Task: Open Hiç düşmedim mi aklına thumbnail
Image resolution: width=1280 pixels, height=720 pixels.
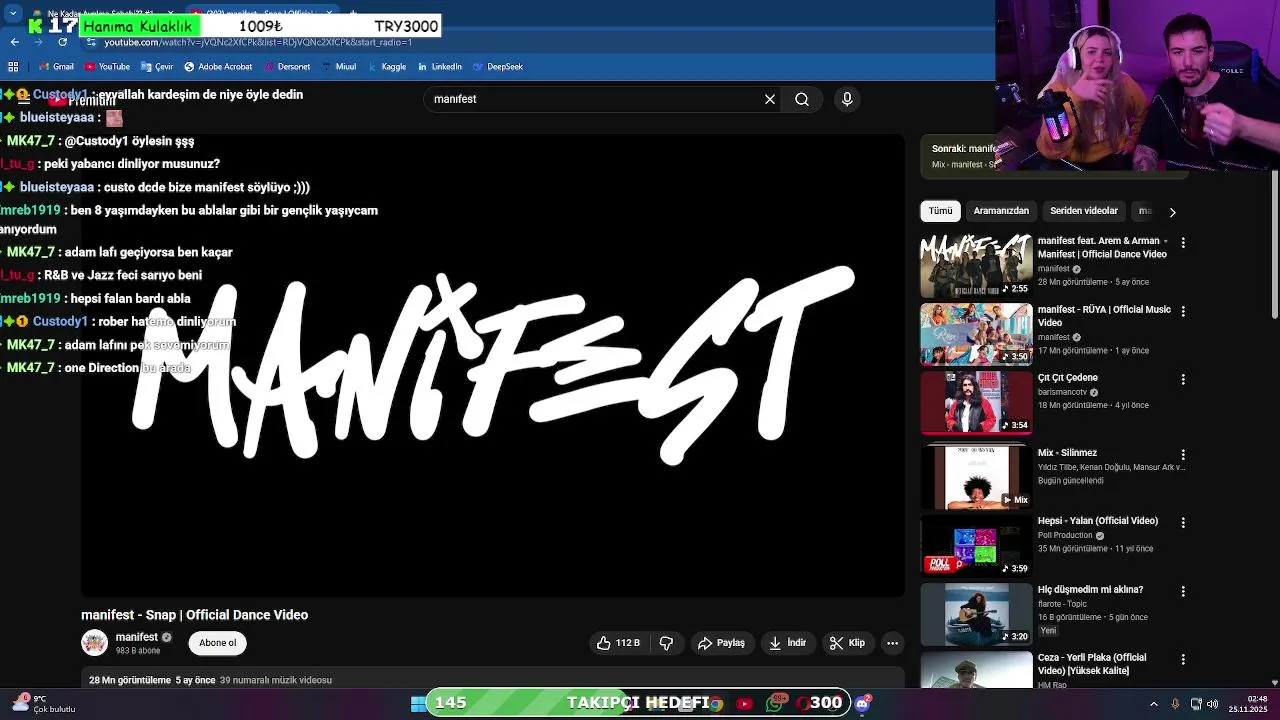Action: click(x=976, y=614)
